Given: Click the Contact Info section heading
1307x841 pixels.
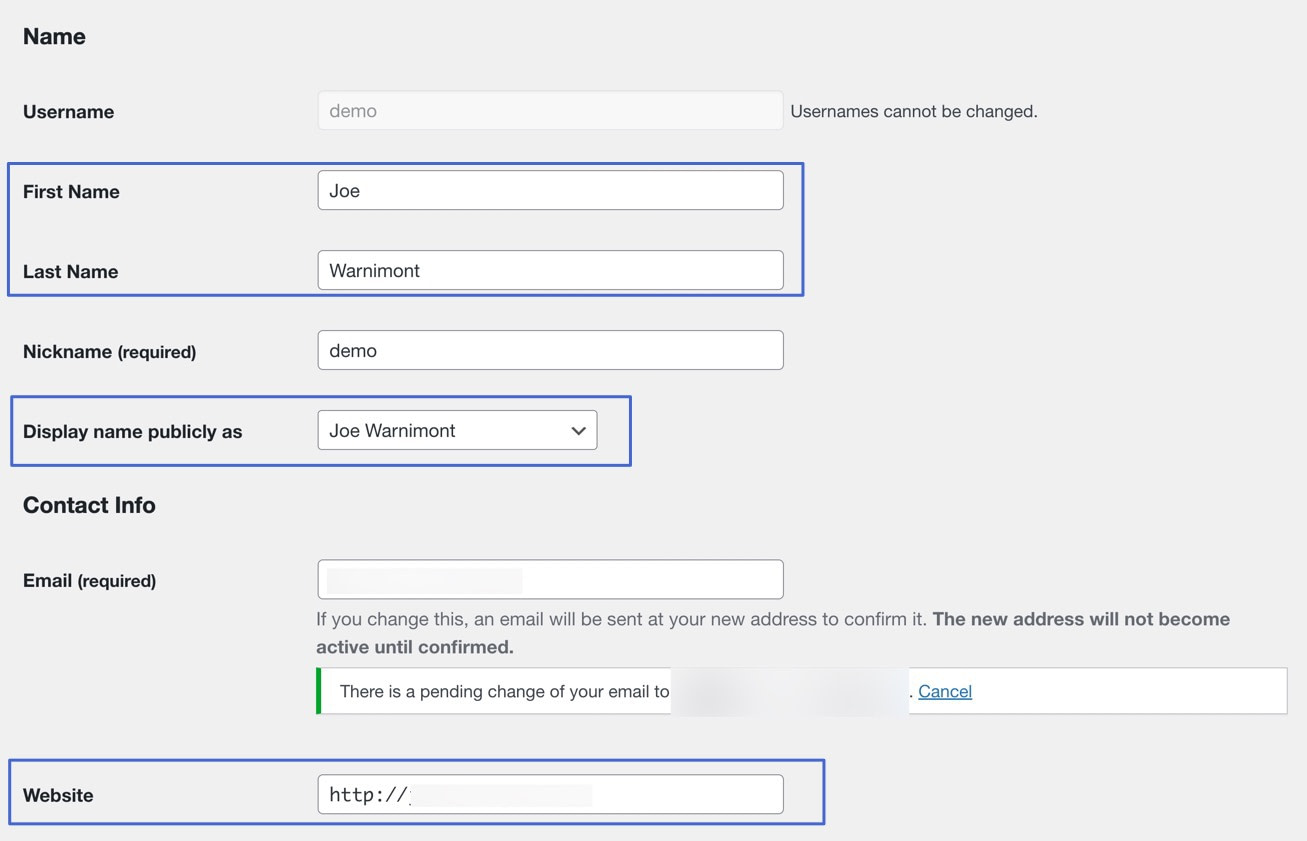Looking at the screenshot, I should click(89, 505).
